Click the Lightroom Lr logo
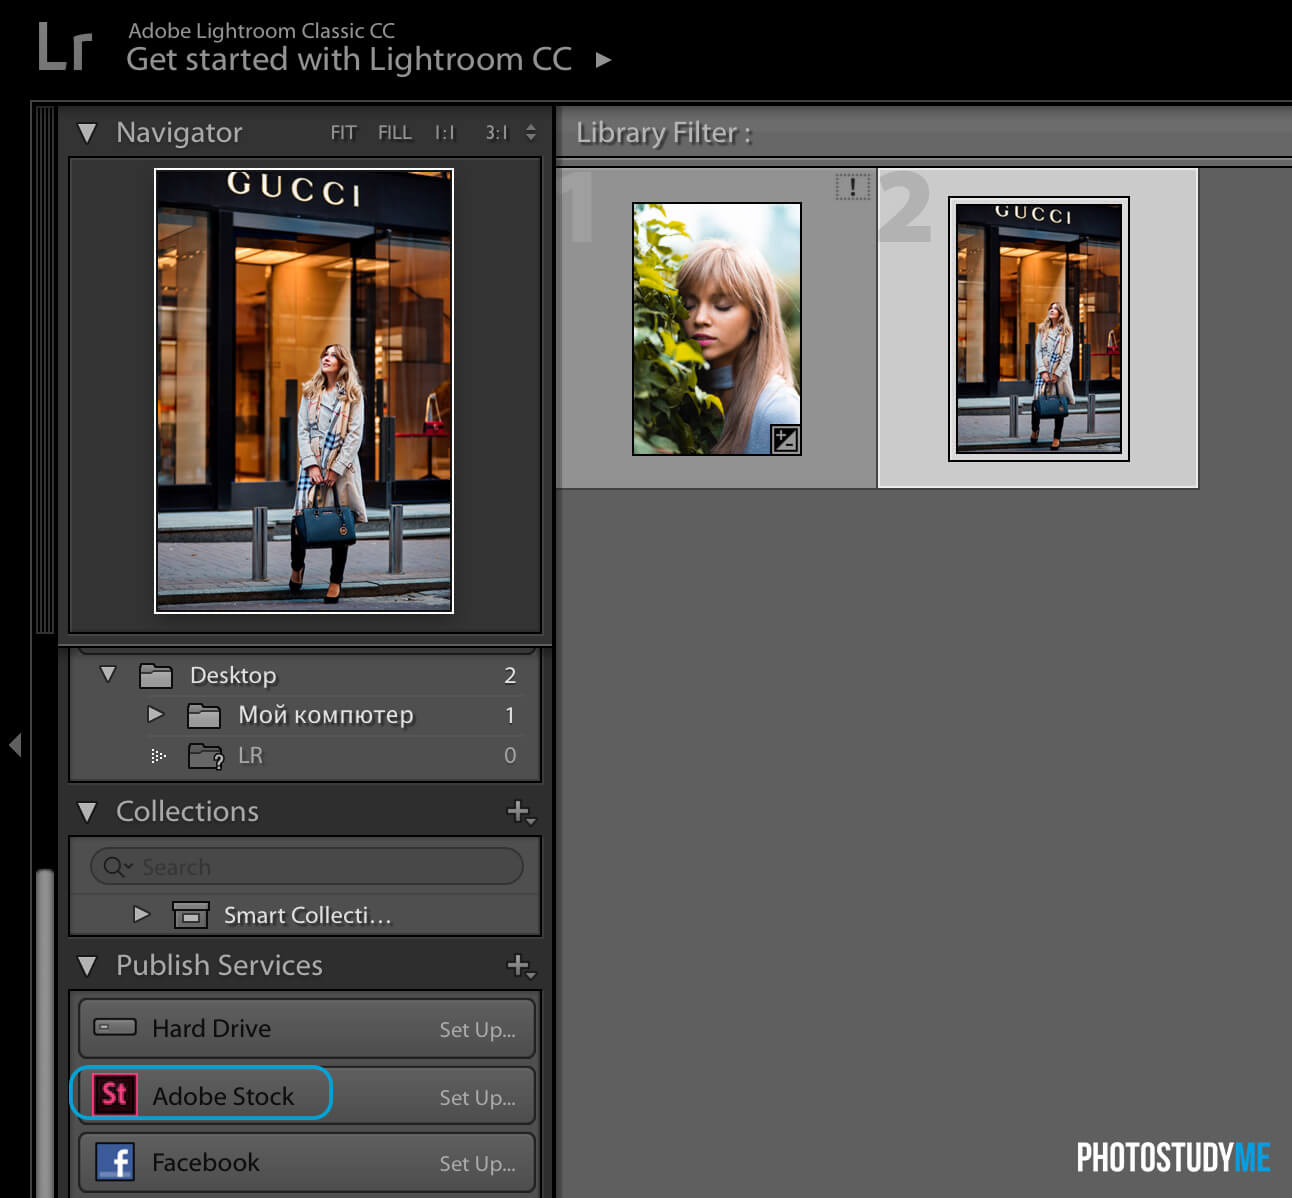Viewport: 1292px width, 1198px height. (65, 47)
